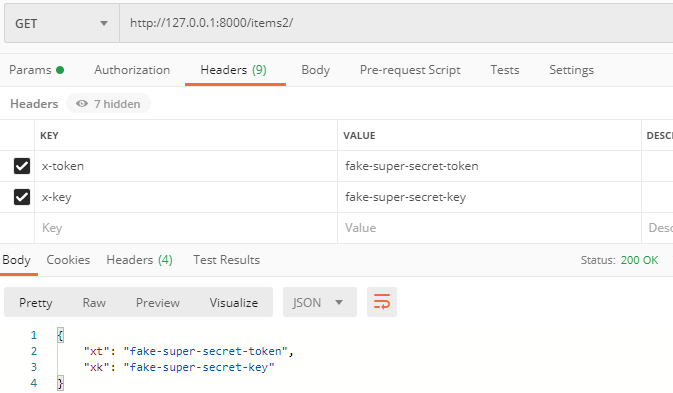This screenshot has width=673, height=393.
Task: Open response Headers (4) tab
Action: click(139, 260)
